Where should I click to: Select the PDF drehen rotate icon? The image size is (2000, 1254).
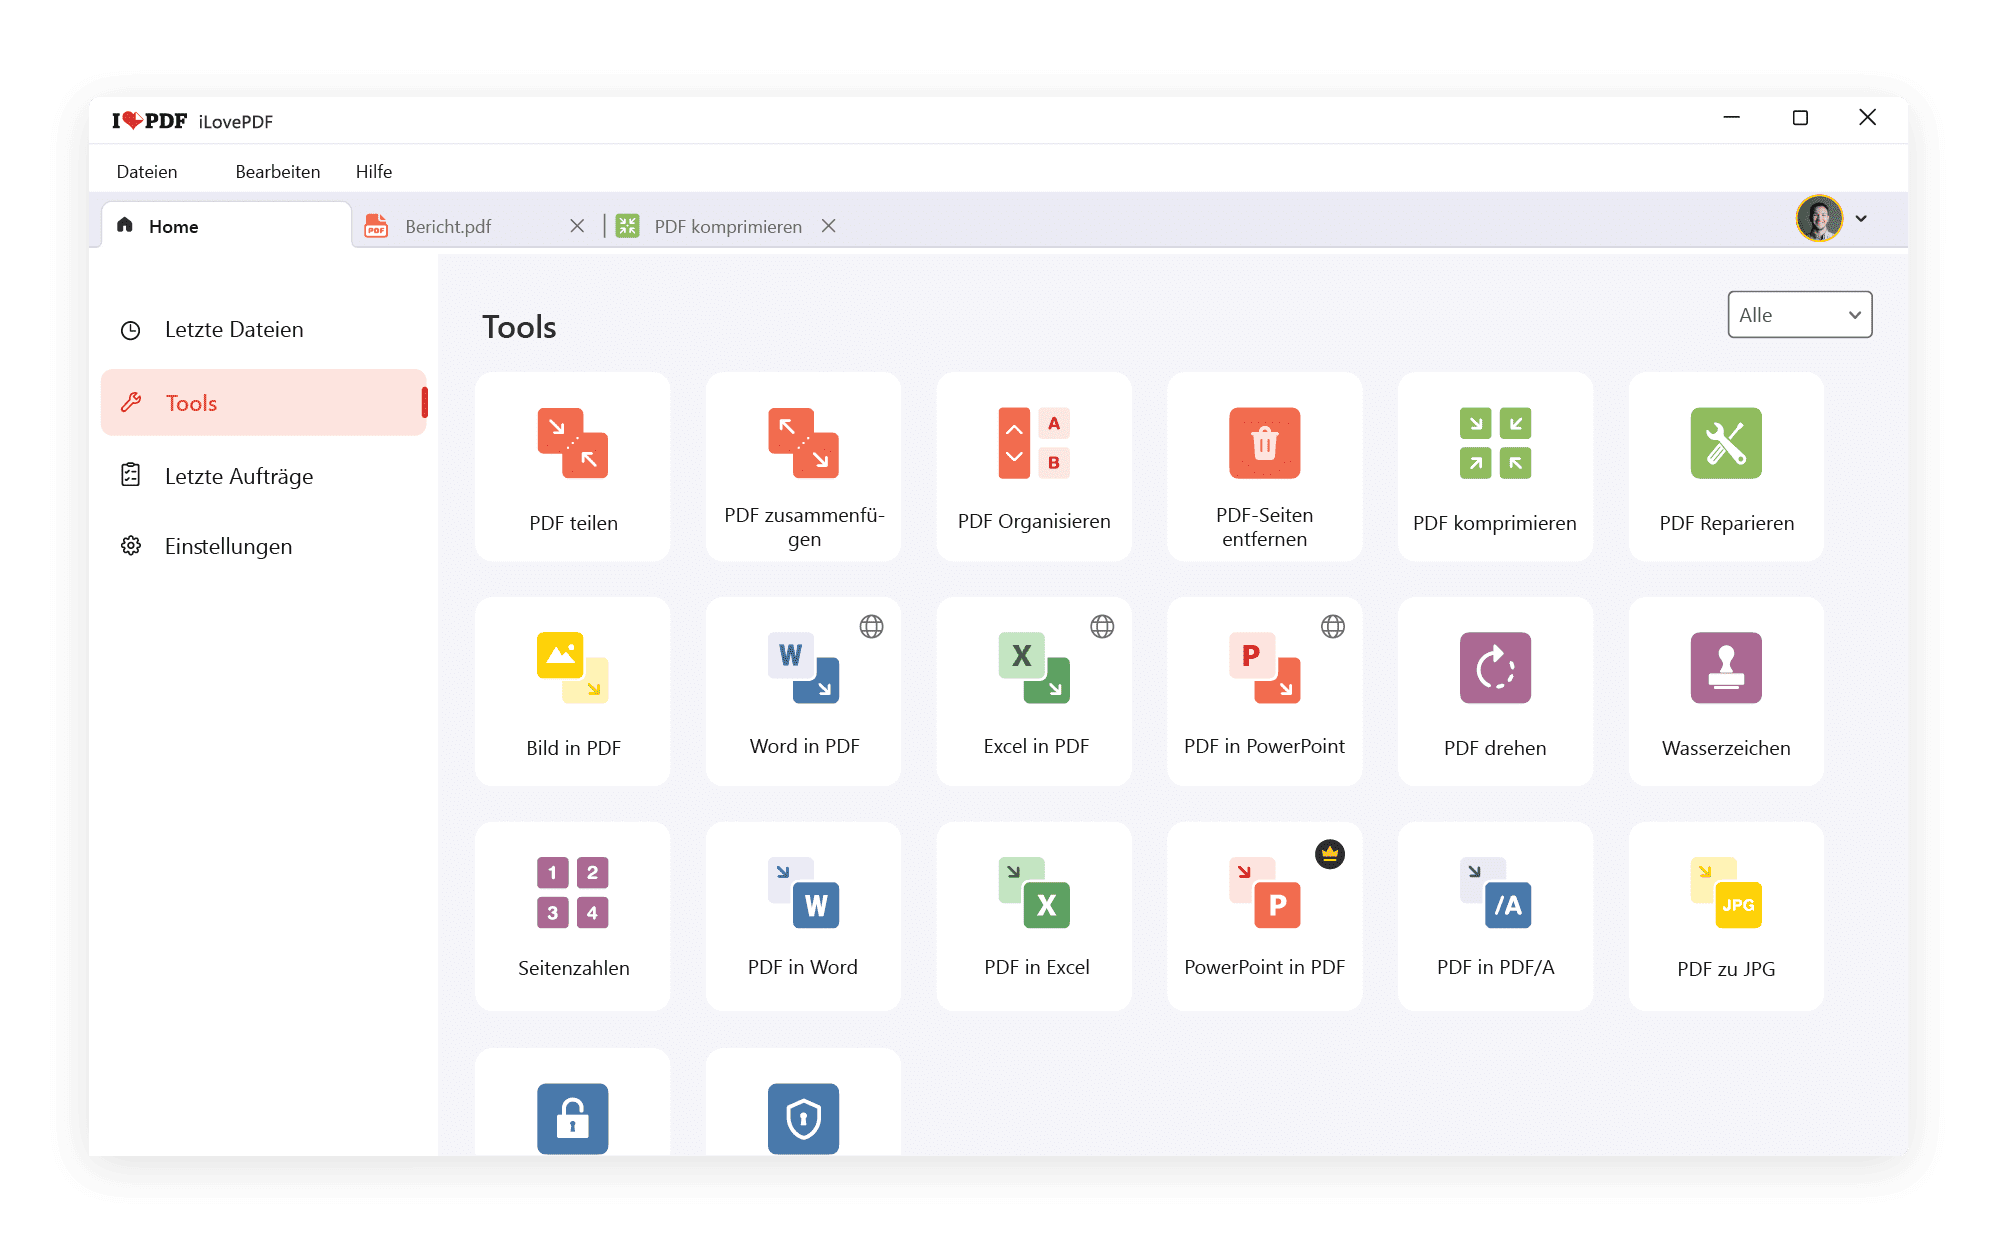1494,667
